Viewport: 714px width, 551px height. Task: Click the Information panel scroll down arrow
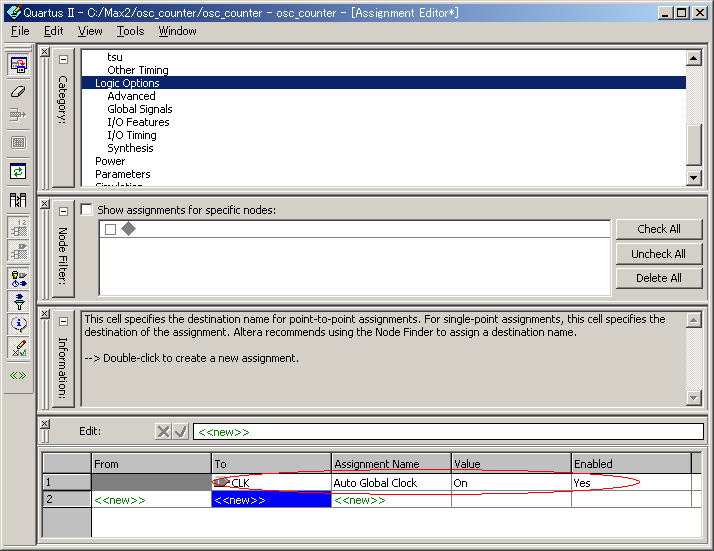pos(693,398)
